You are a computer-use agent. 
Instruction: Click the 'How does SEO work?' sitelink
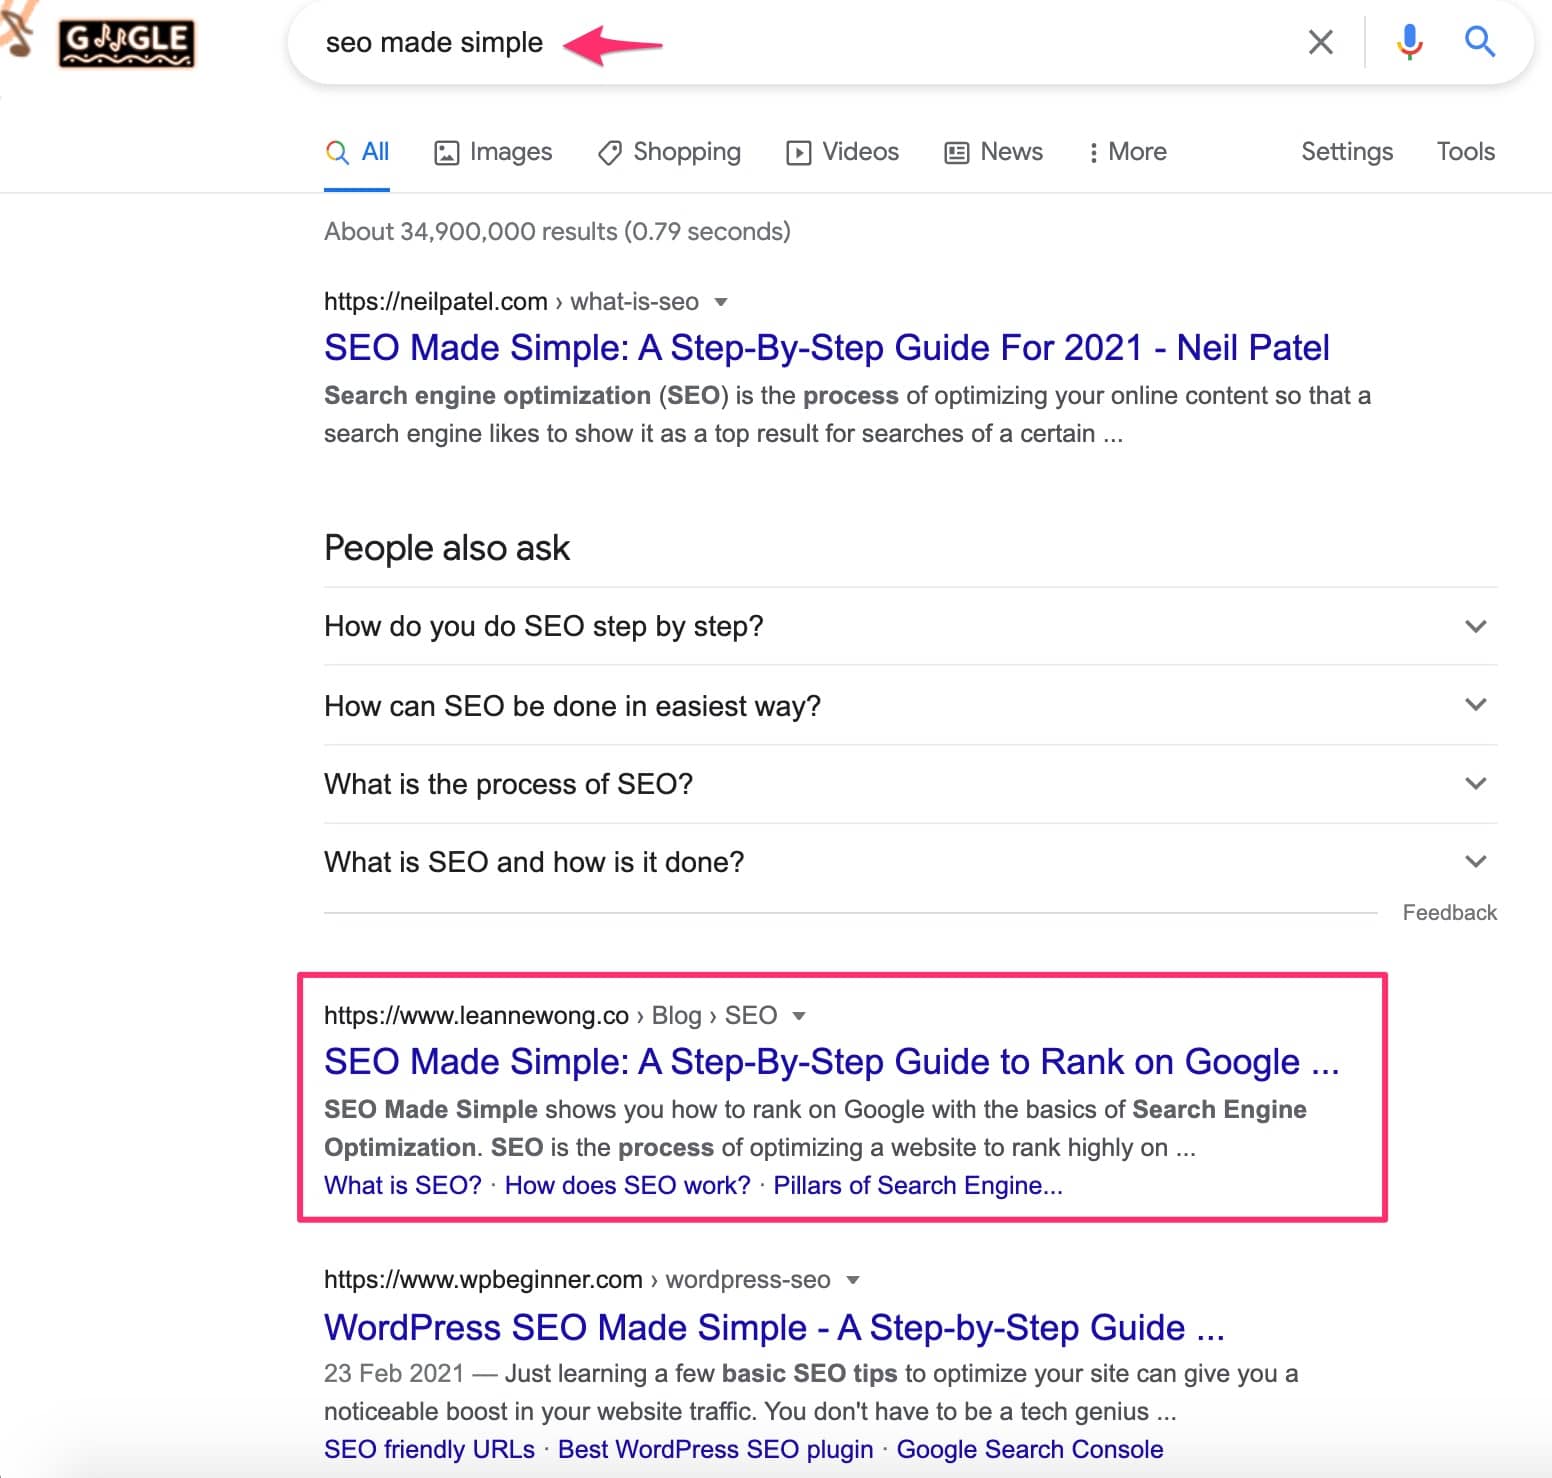click(x=627, y=1185)
